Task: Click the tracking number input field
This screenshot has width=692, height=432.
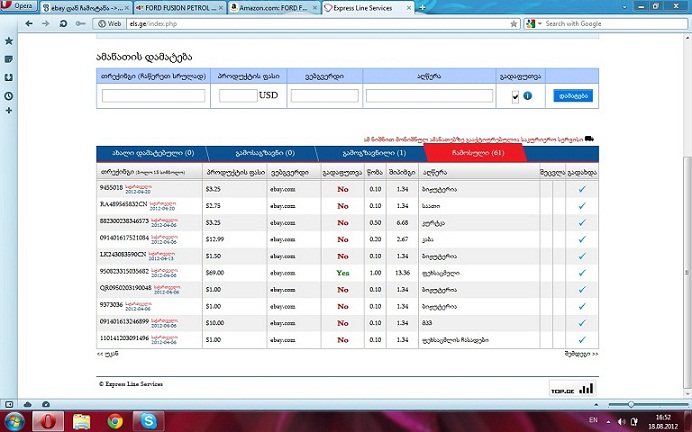Action: 153,96
